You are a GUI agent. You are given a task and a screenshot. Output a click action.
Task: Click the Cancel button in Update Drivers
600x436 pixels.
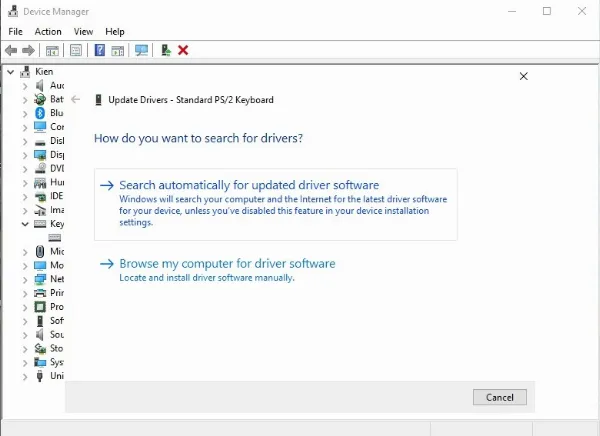click(500, 397)
